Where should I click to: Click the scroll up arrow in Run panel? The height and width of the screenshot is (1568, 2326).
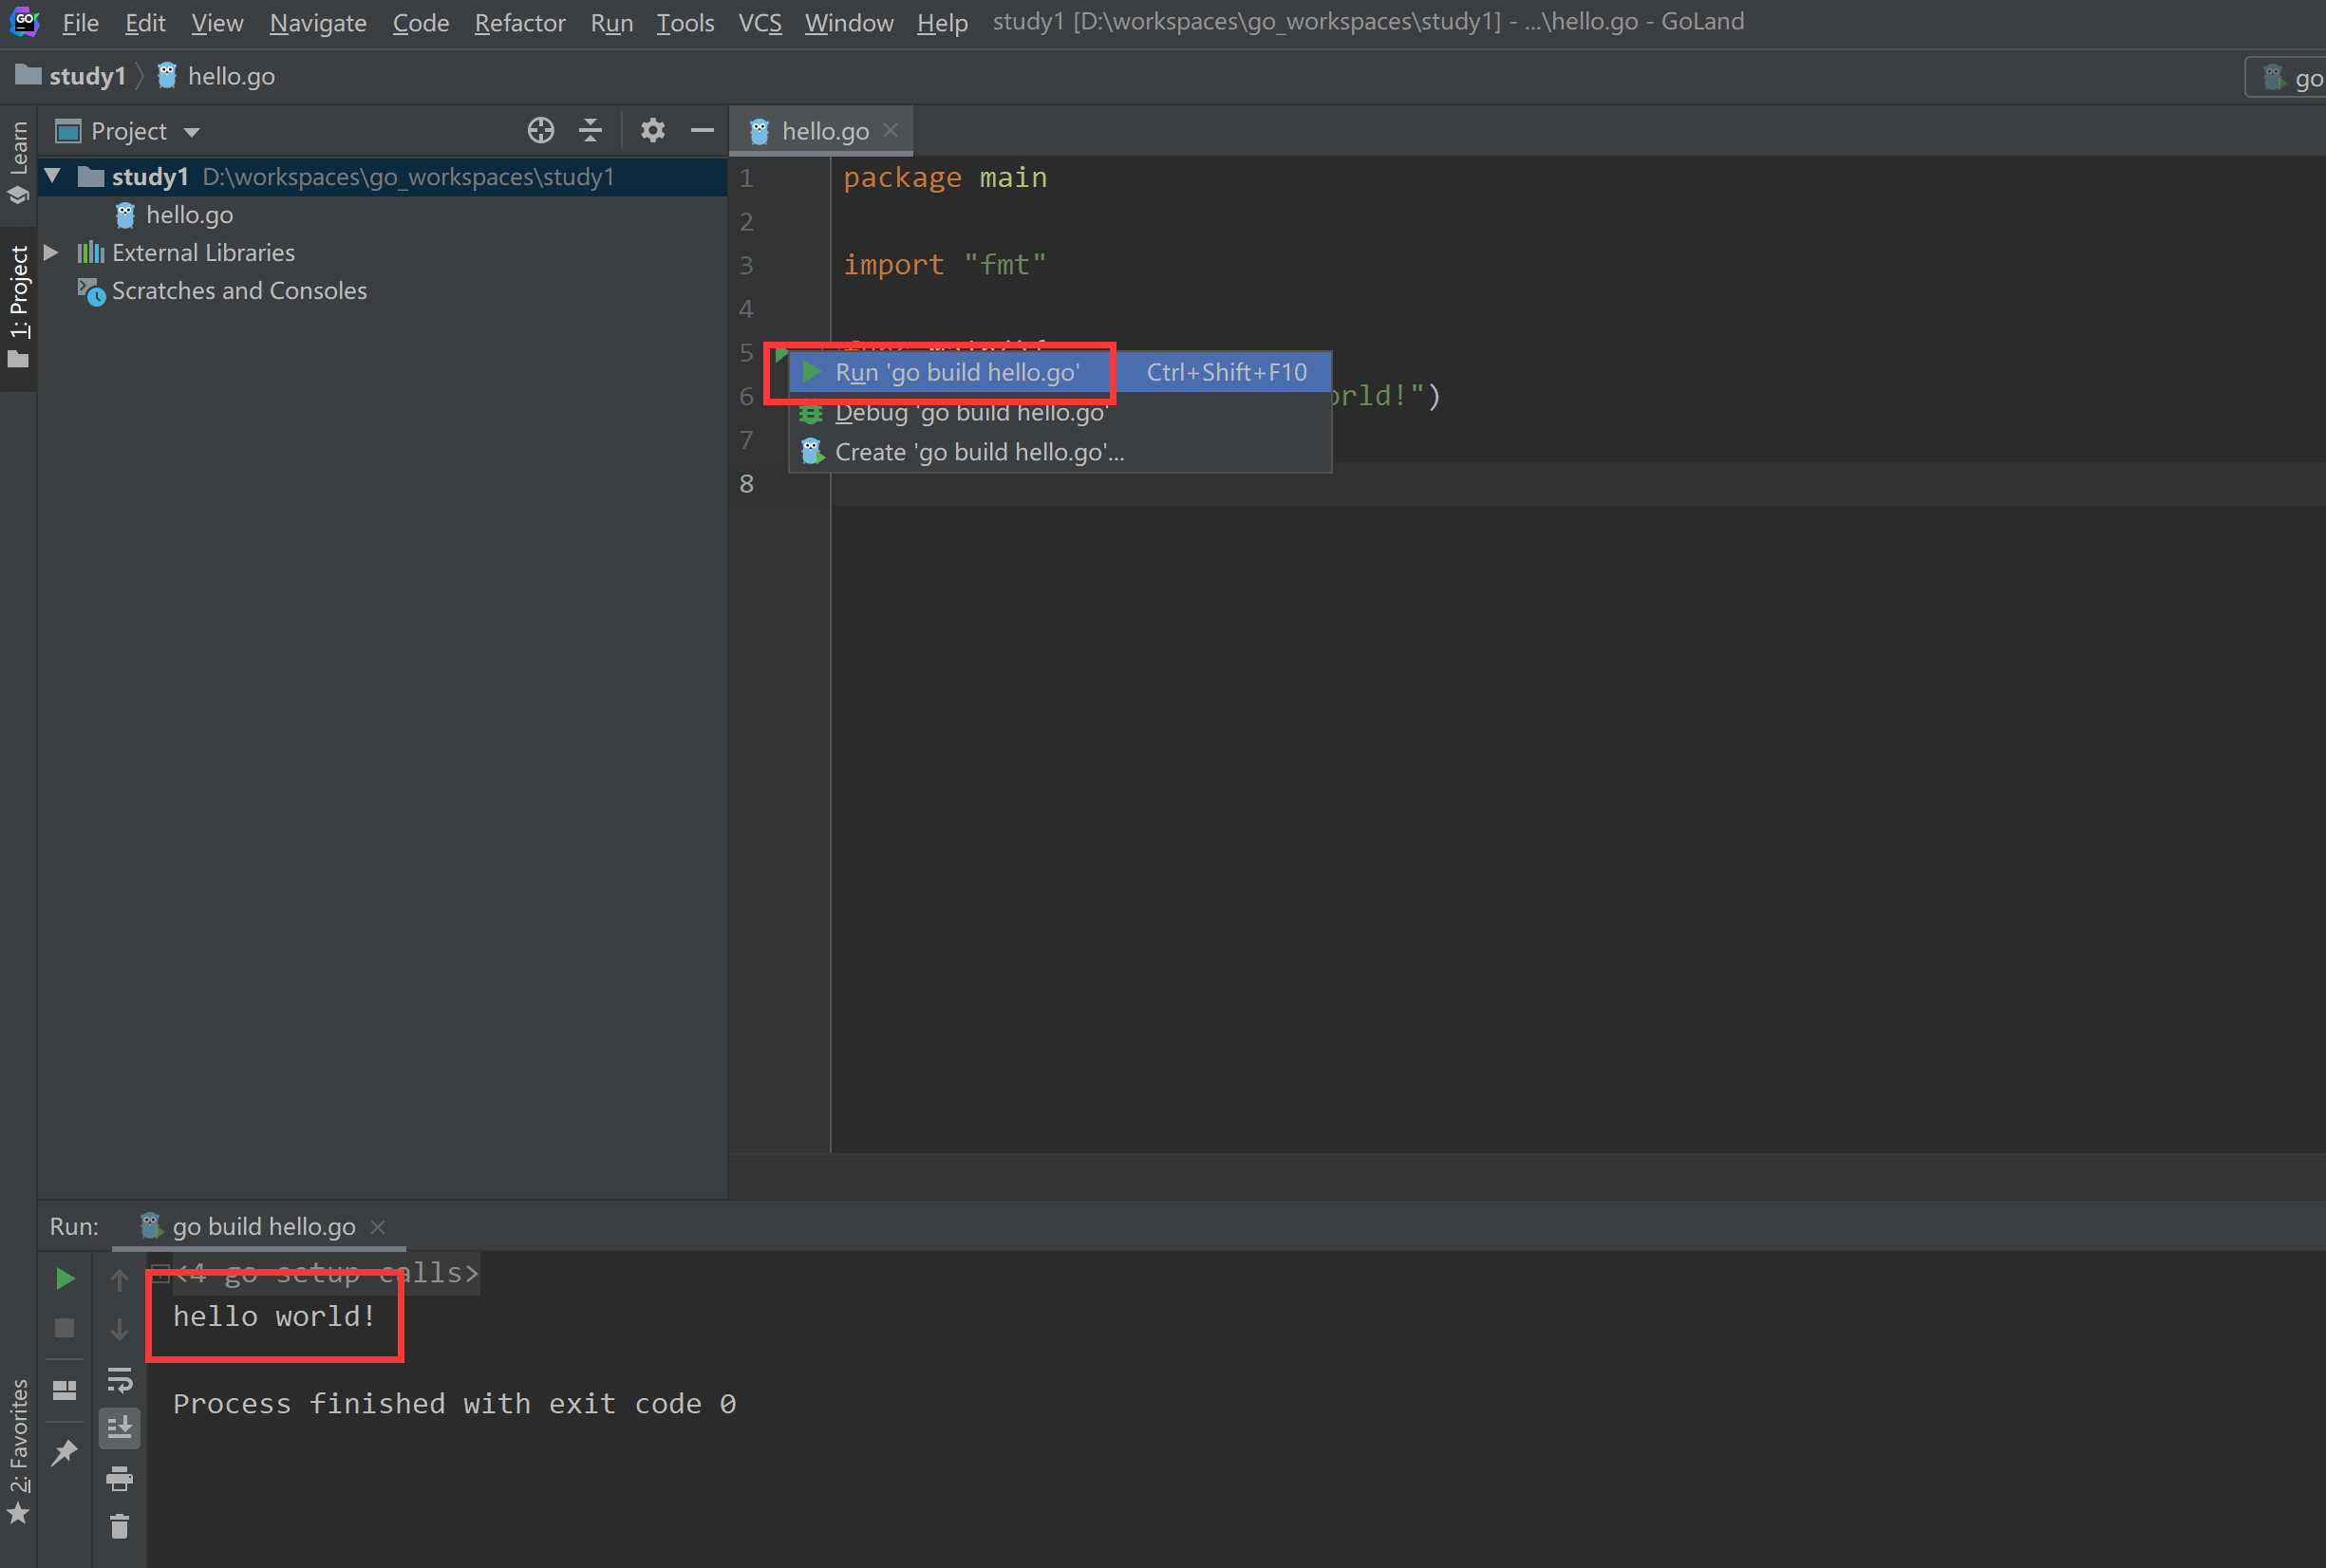[118, 1278]
